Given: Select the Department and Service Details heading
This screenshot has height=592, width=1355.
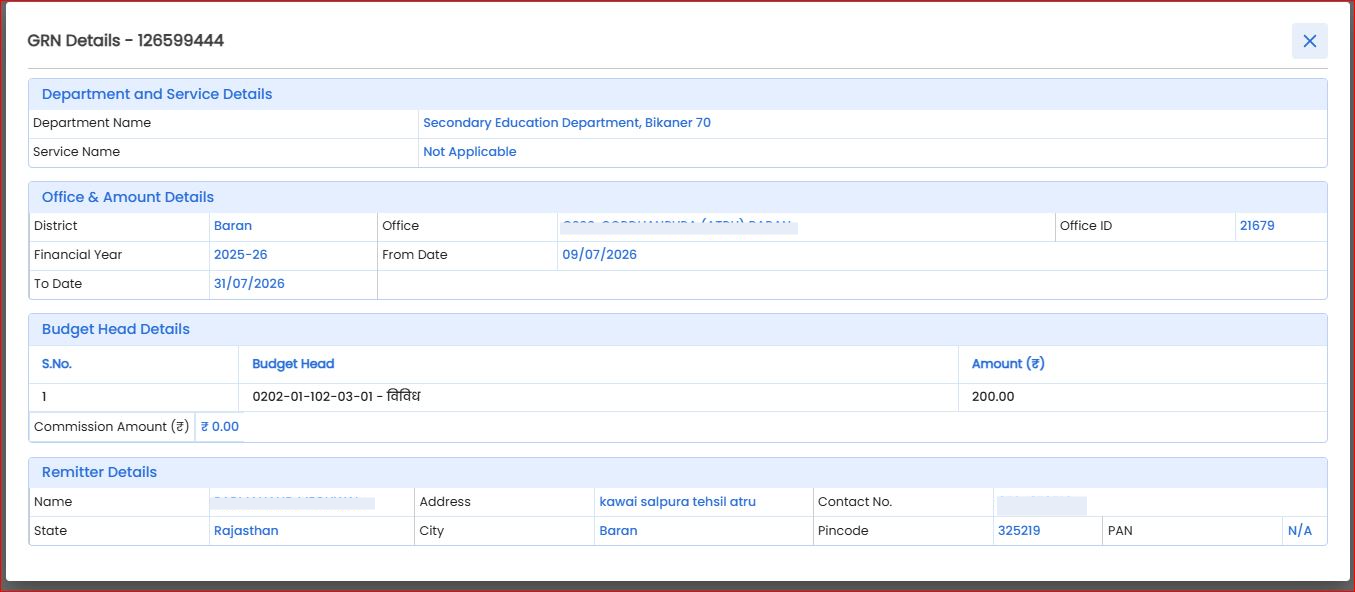Looking at the screenshot, I should 157,94.
